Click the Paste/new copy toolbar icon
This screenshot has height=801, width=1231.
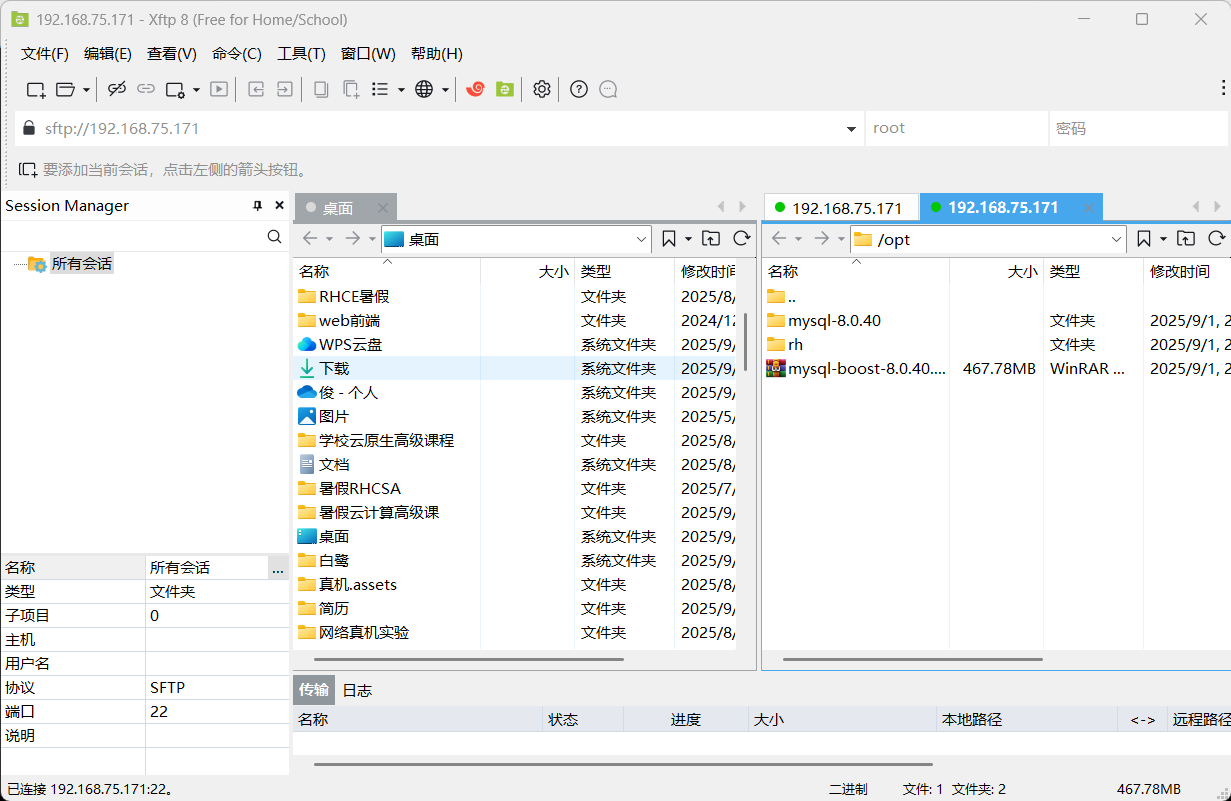click(351, 89)
